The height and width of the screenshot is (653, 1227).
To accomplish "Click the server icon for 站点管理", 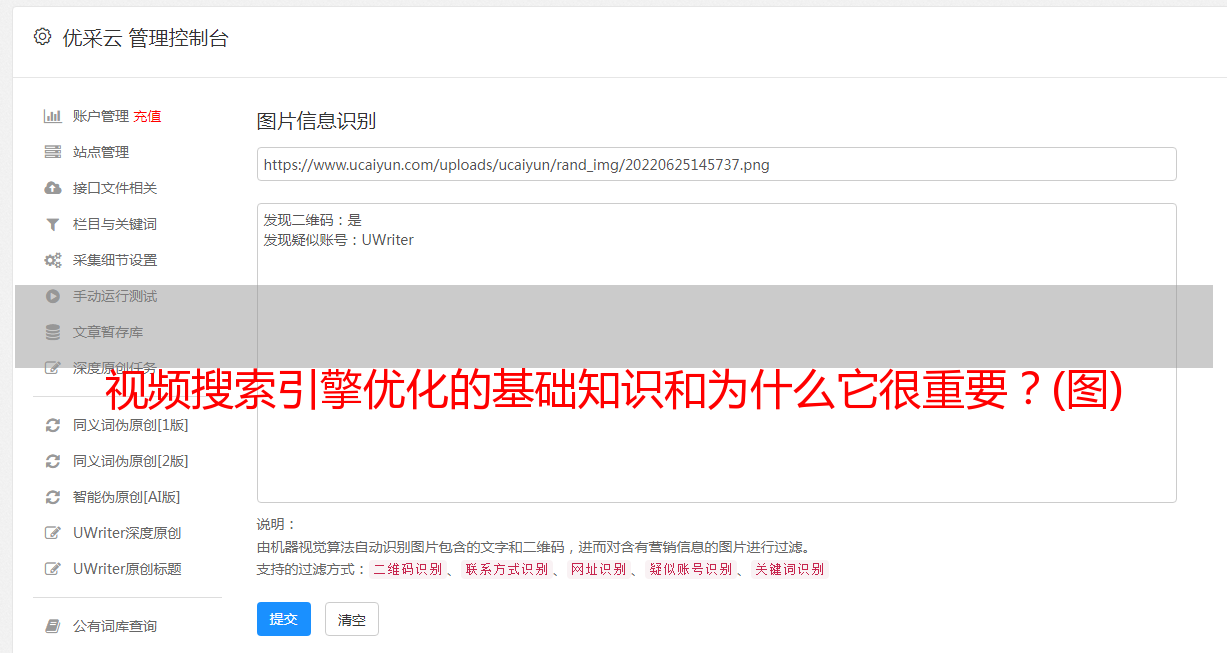I will (53, 152).
